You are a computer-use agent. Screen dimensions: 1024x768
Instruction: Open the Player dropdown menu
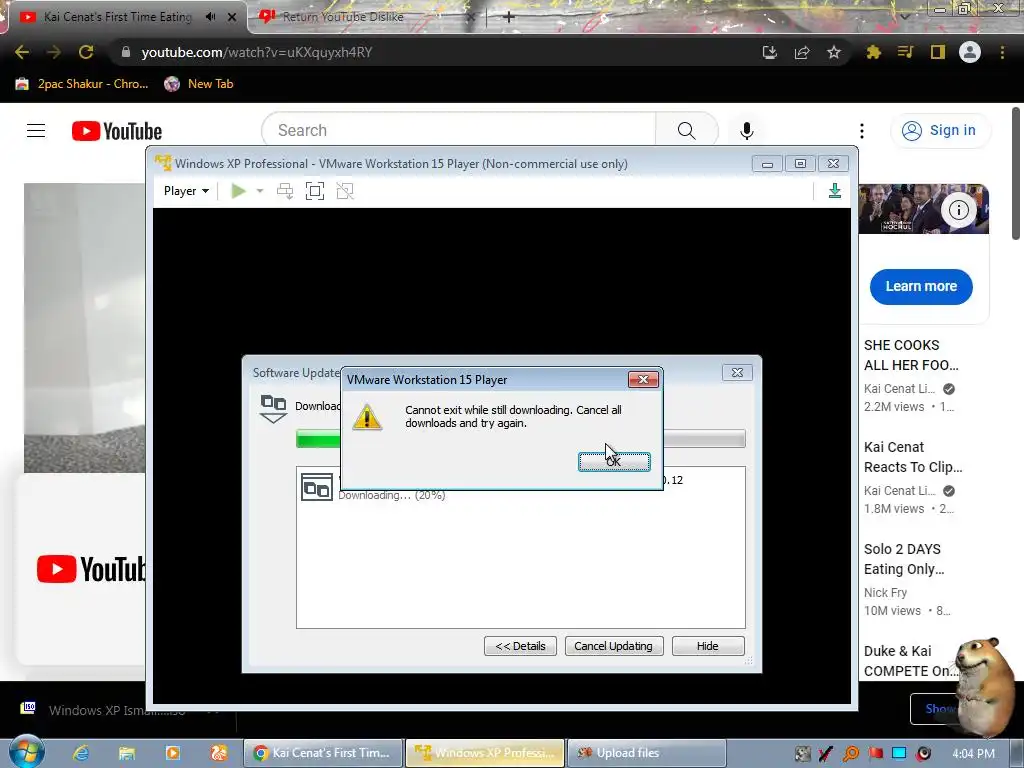tap(186, 191)
